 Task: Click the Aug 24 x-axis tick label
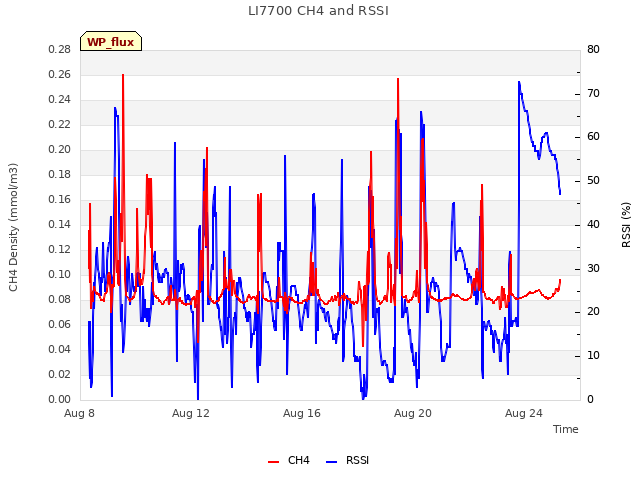click(524, 413)
